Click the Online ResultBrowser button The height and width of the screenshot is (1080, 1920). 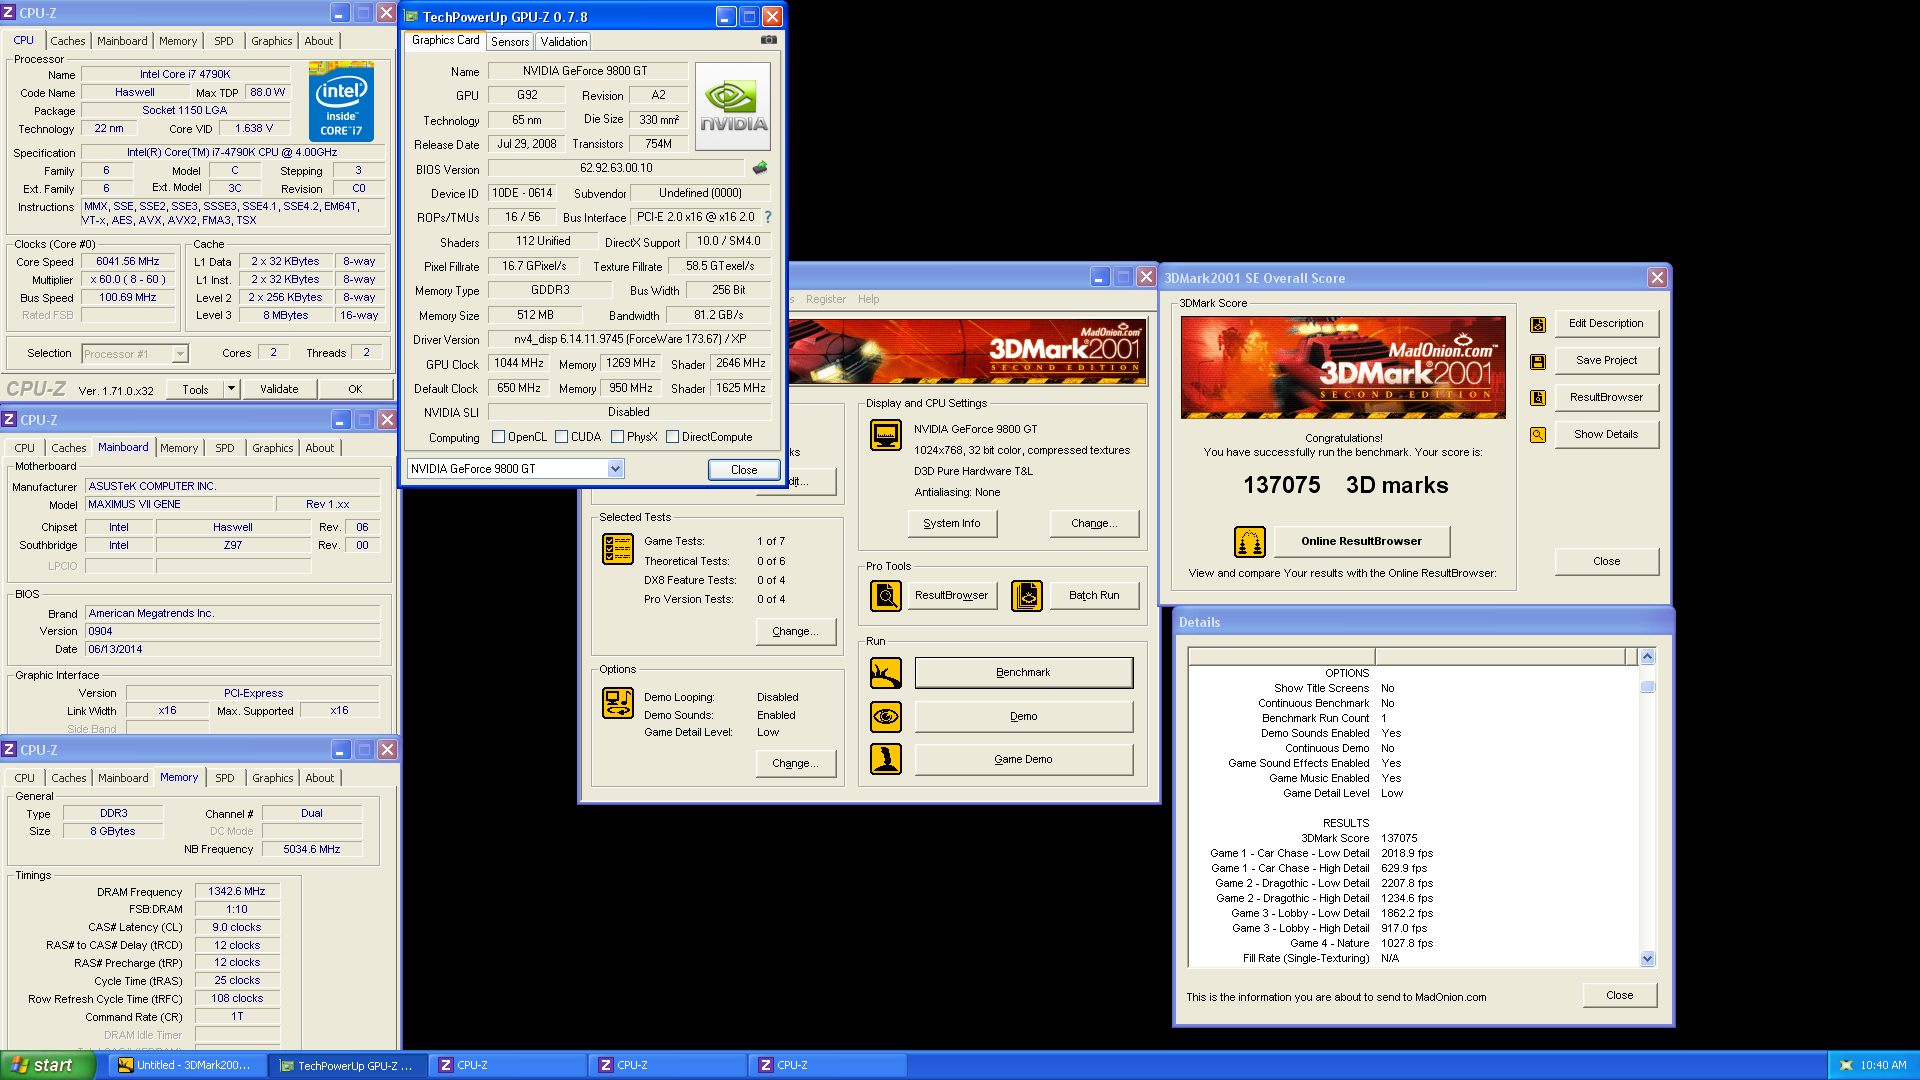(1362, 541)
